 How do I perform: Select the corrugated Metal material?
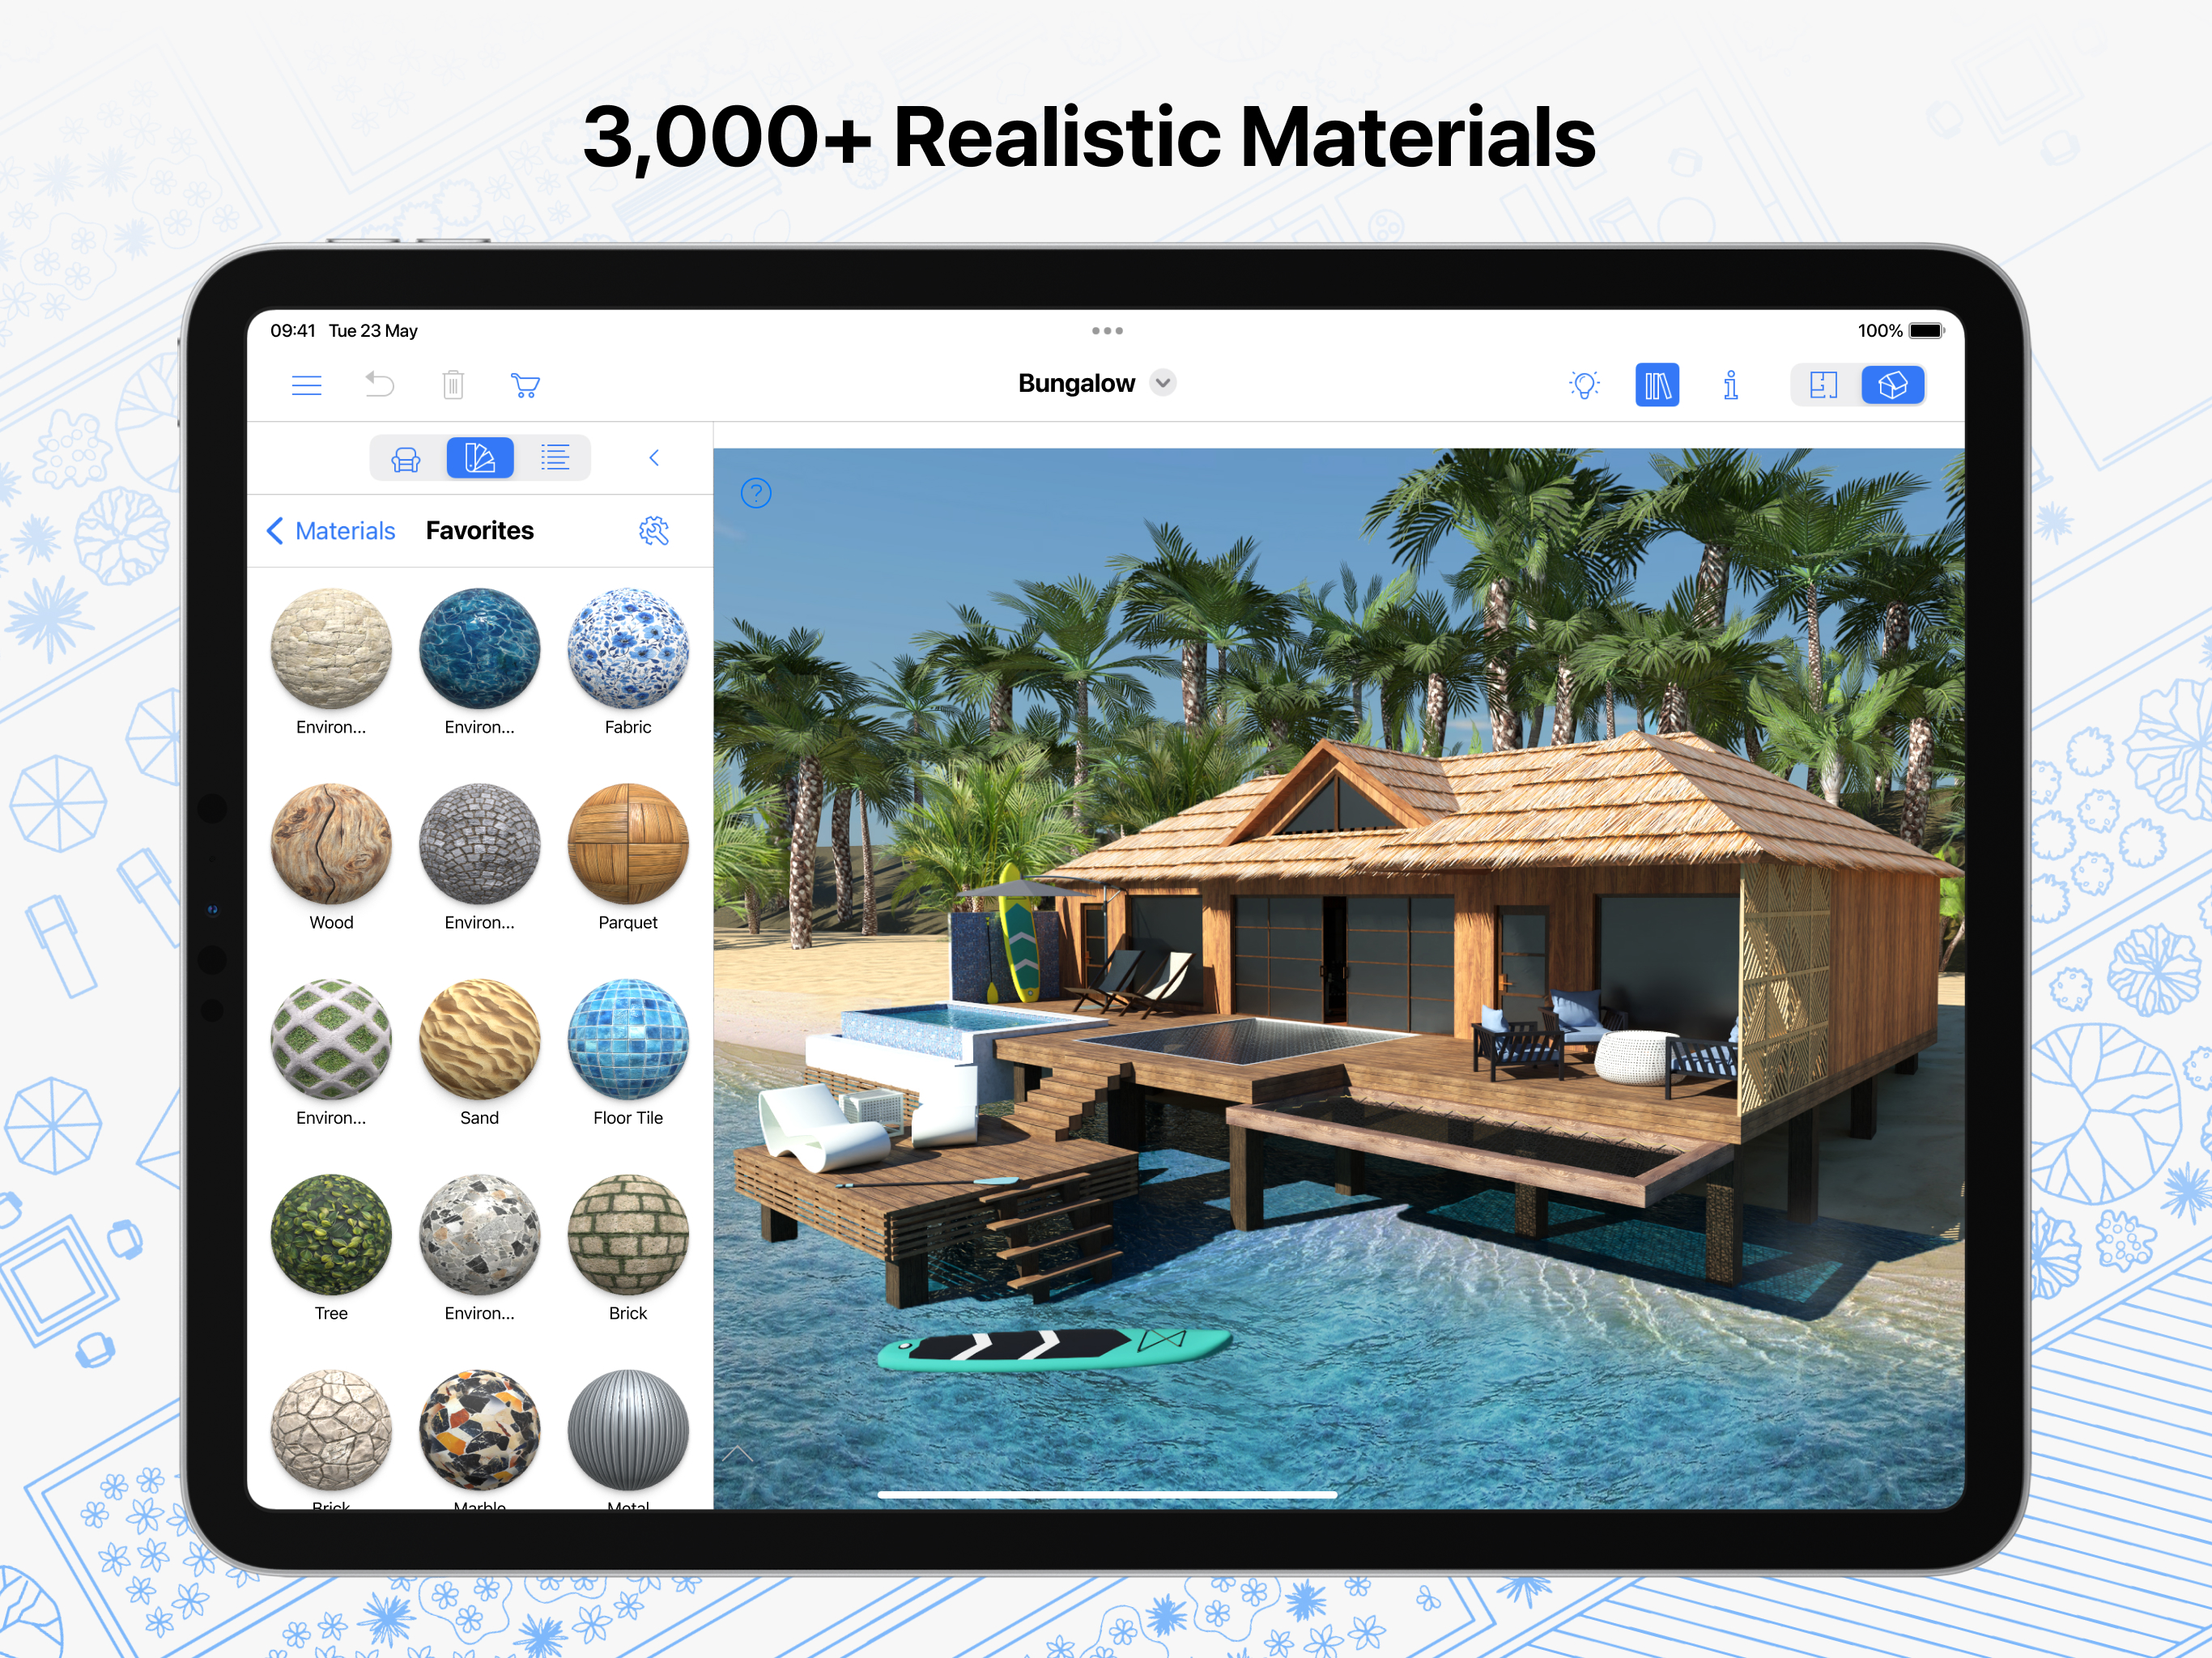[x=628, y=1430]
